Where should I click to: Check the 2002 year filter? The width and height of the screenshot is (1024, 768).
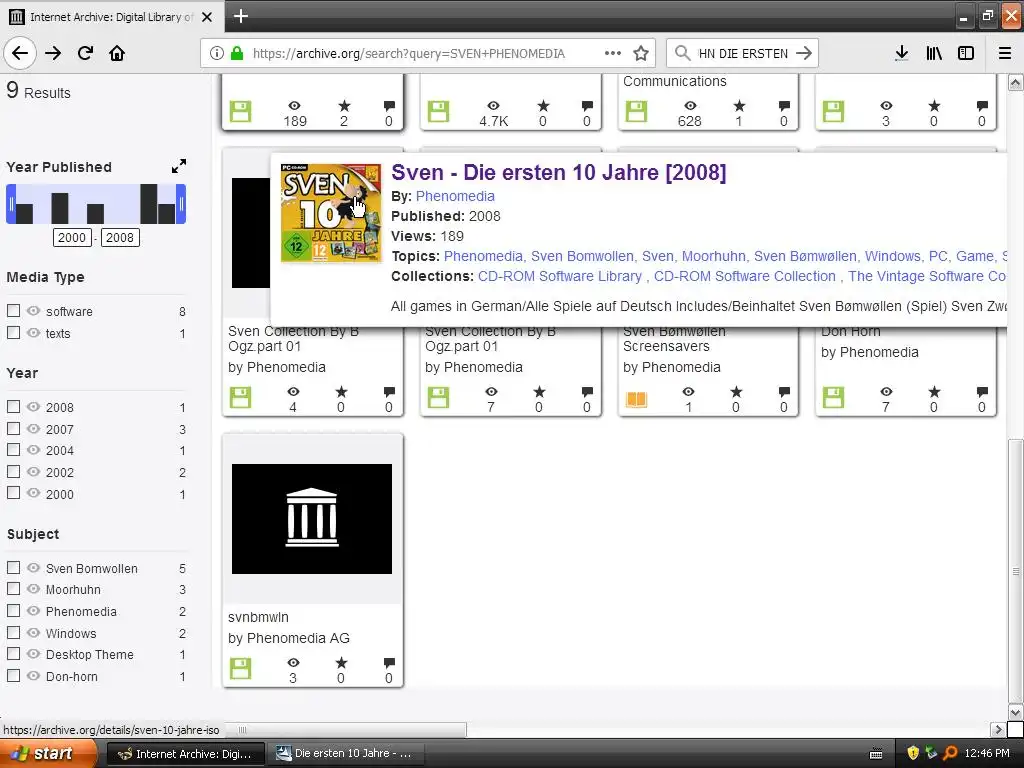click(x=13, y=471)
